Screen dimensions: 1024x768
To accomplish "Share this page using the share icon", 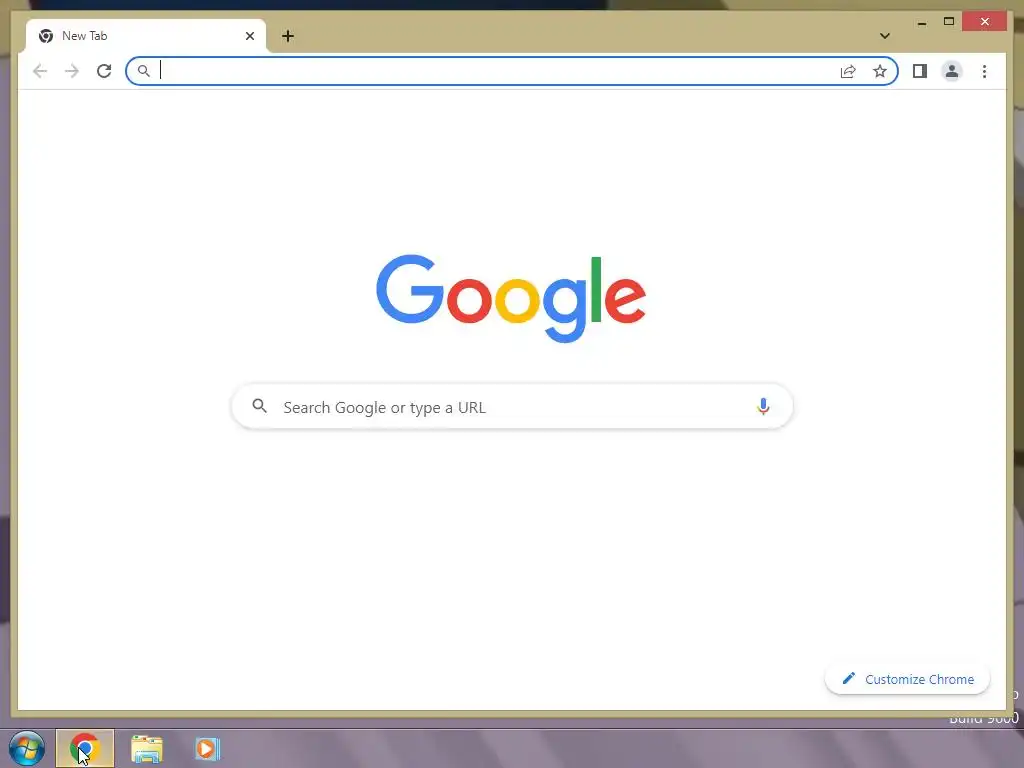I will [848, 71].
